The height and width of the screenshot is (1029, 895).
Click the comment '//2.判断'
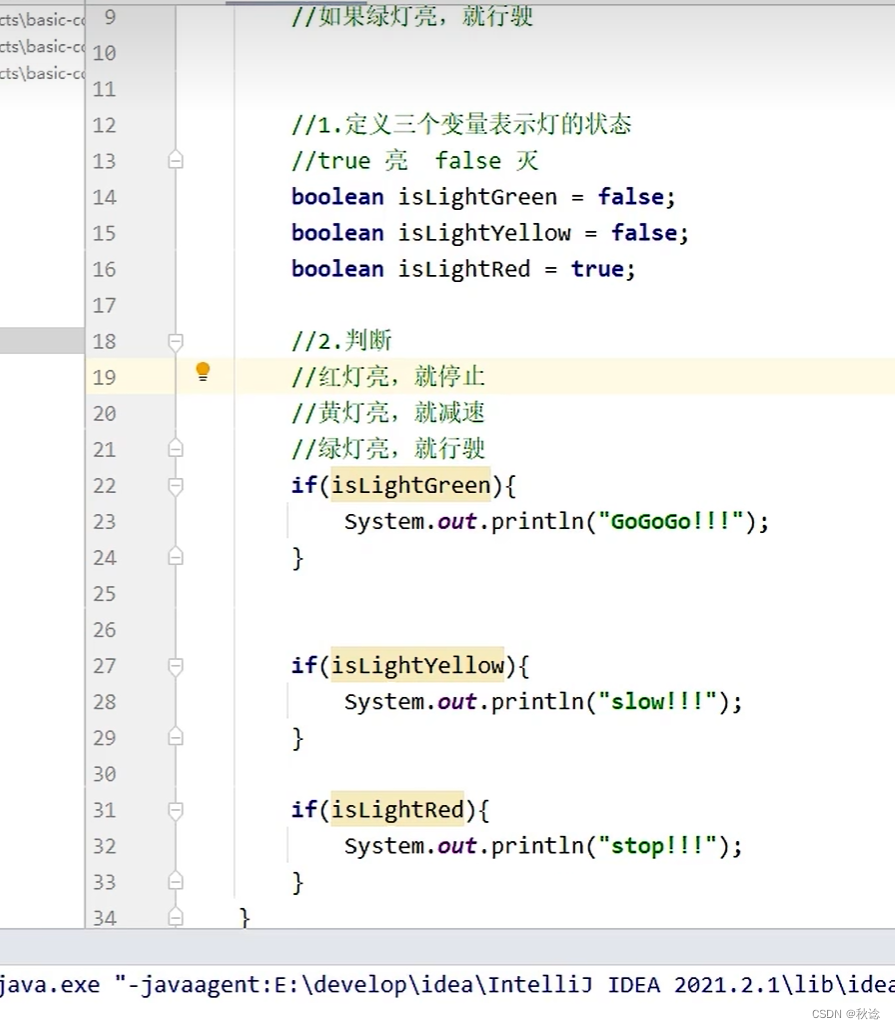pyautogui.click(x=341, y=341)
